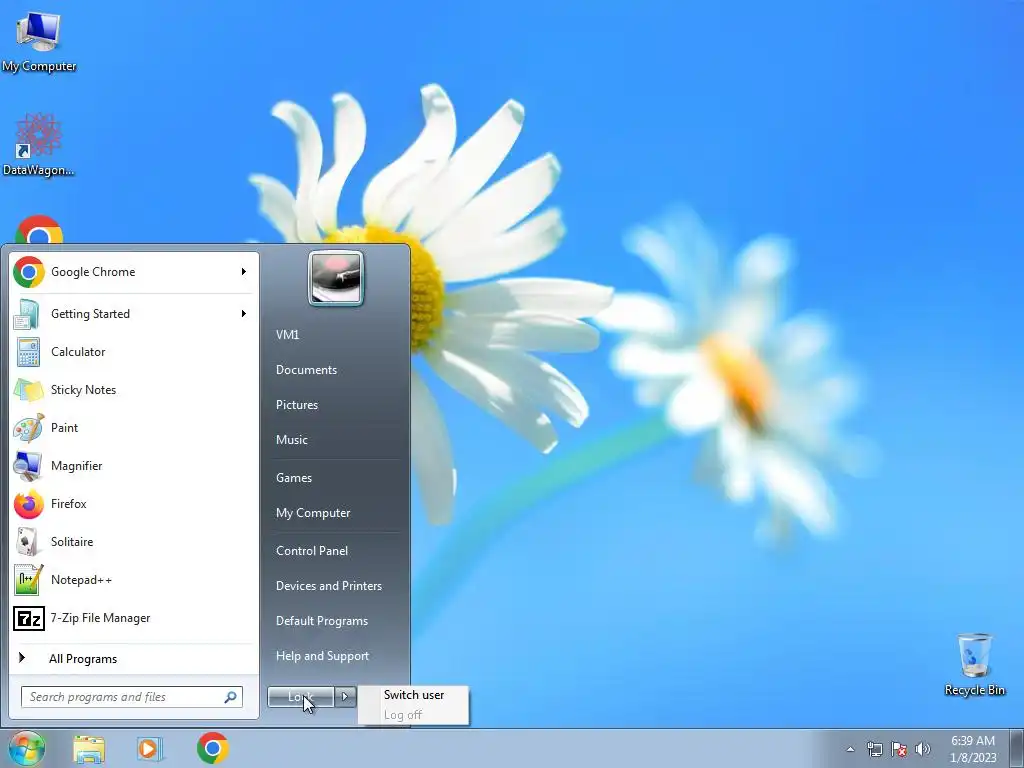This screenshot has height=768, width=1024.
Task: Select the DataWagon desktop shortcut
Action: 39,145
